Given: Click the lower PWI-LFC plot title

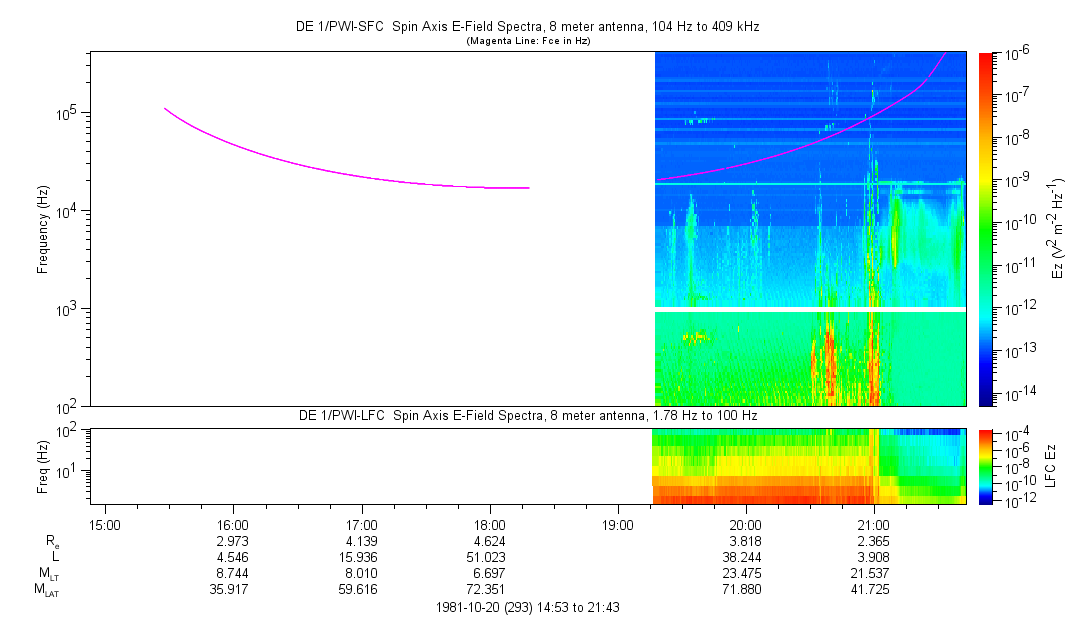Looking at the screenshot, I should (x=529, y=415).
